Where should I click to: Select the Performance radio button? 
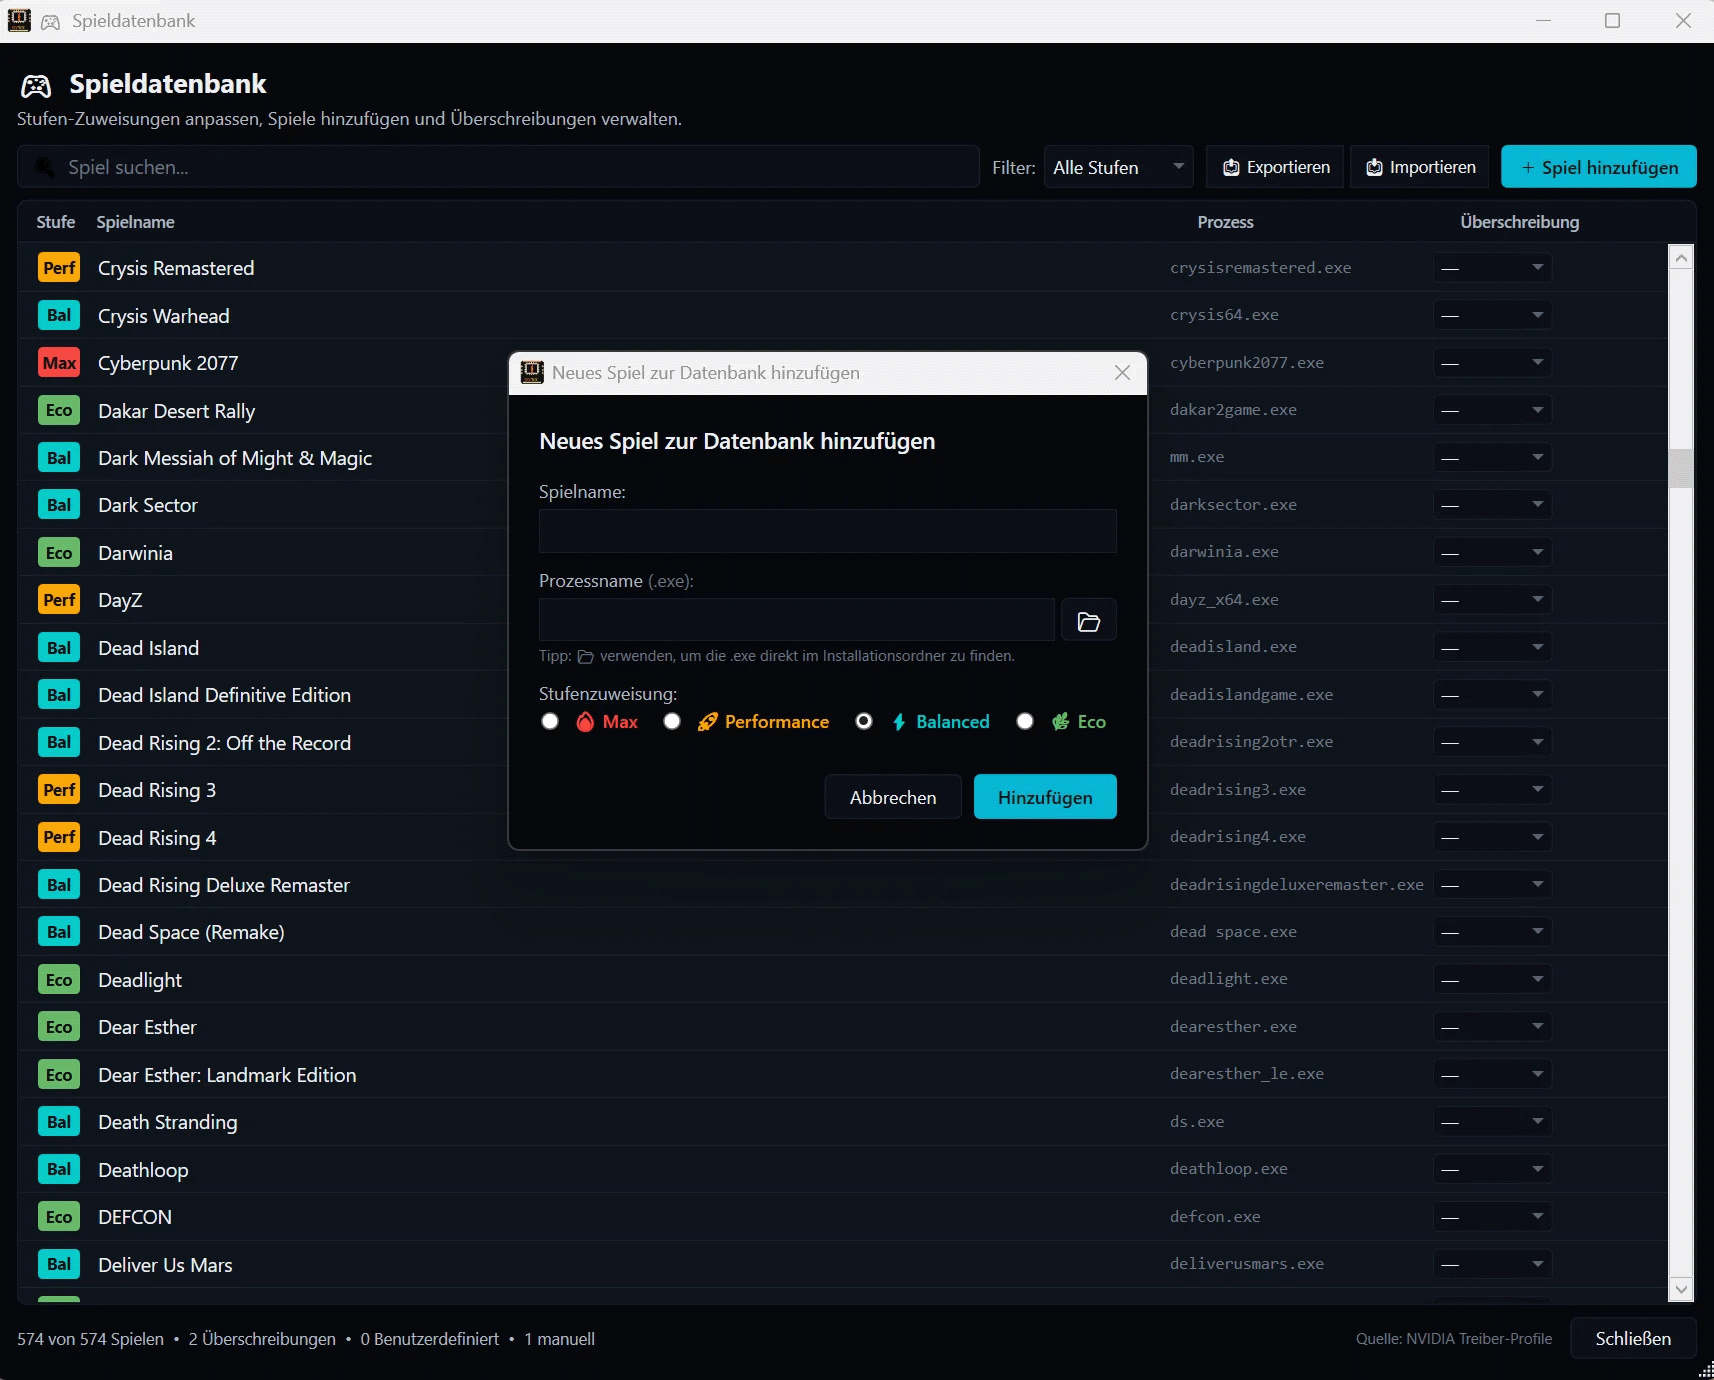(x=672, y=722)
